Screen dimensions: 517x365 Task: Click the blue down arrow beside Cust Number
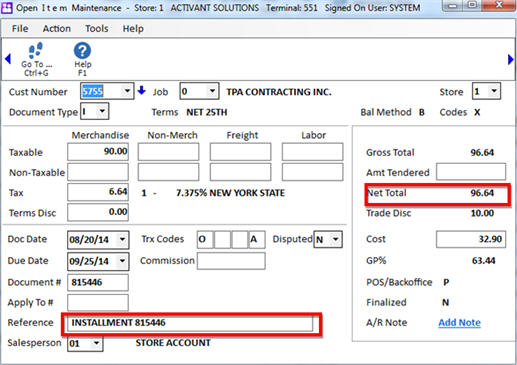point(142,90)
